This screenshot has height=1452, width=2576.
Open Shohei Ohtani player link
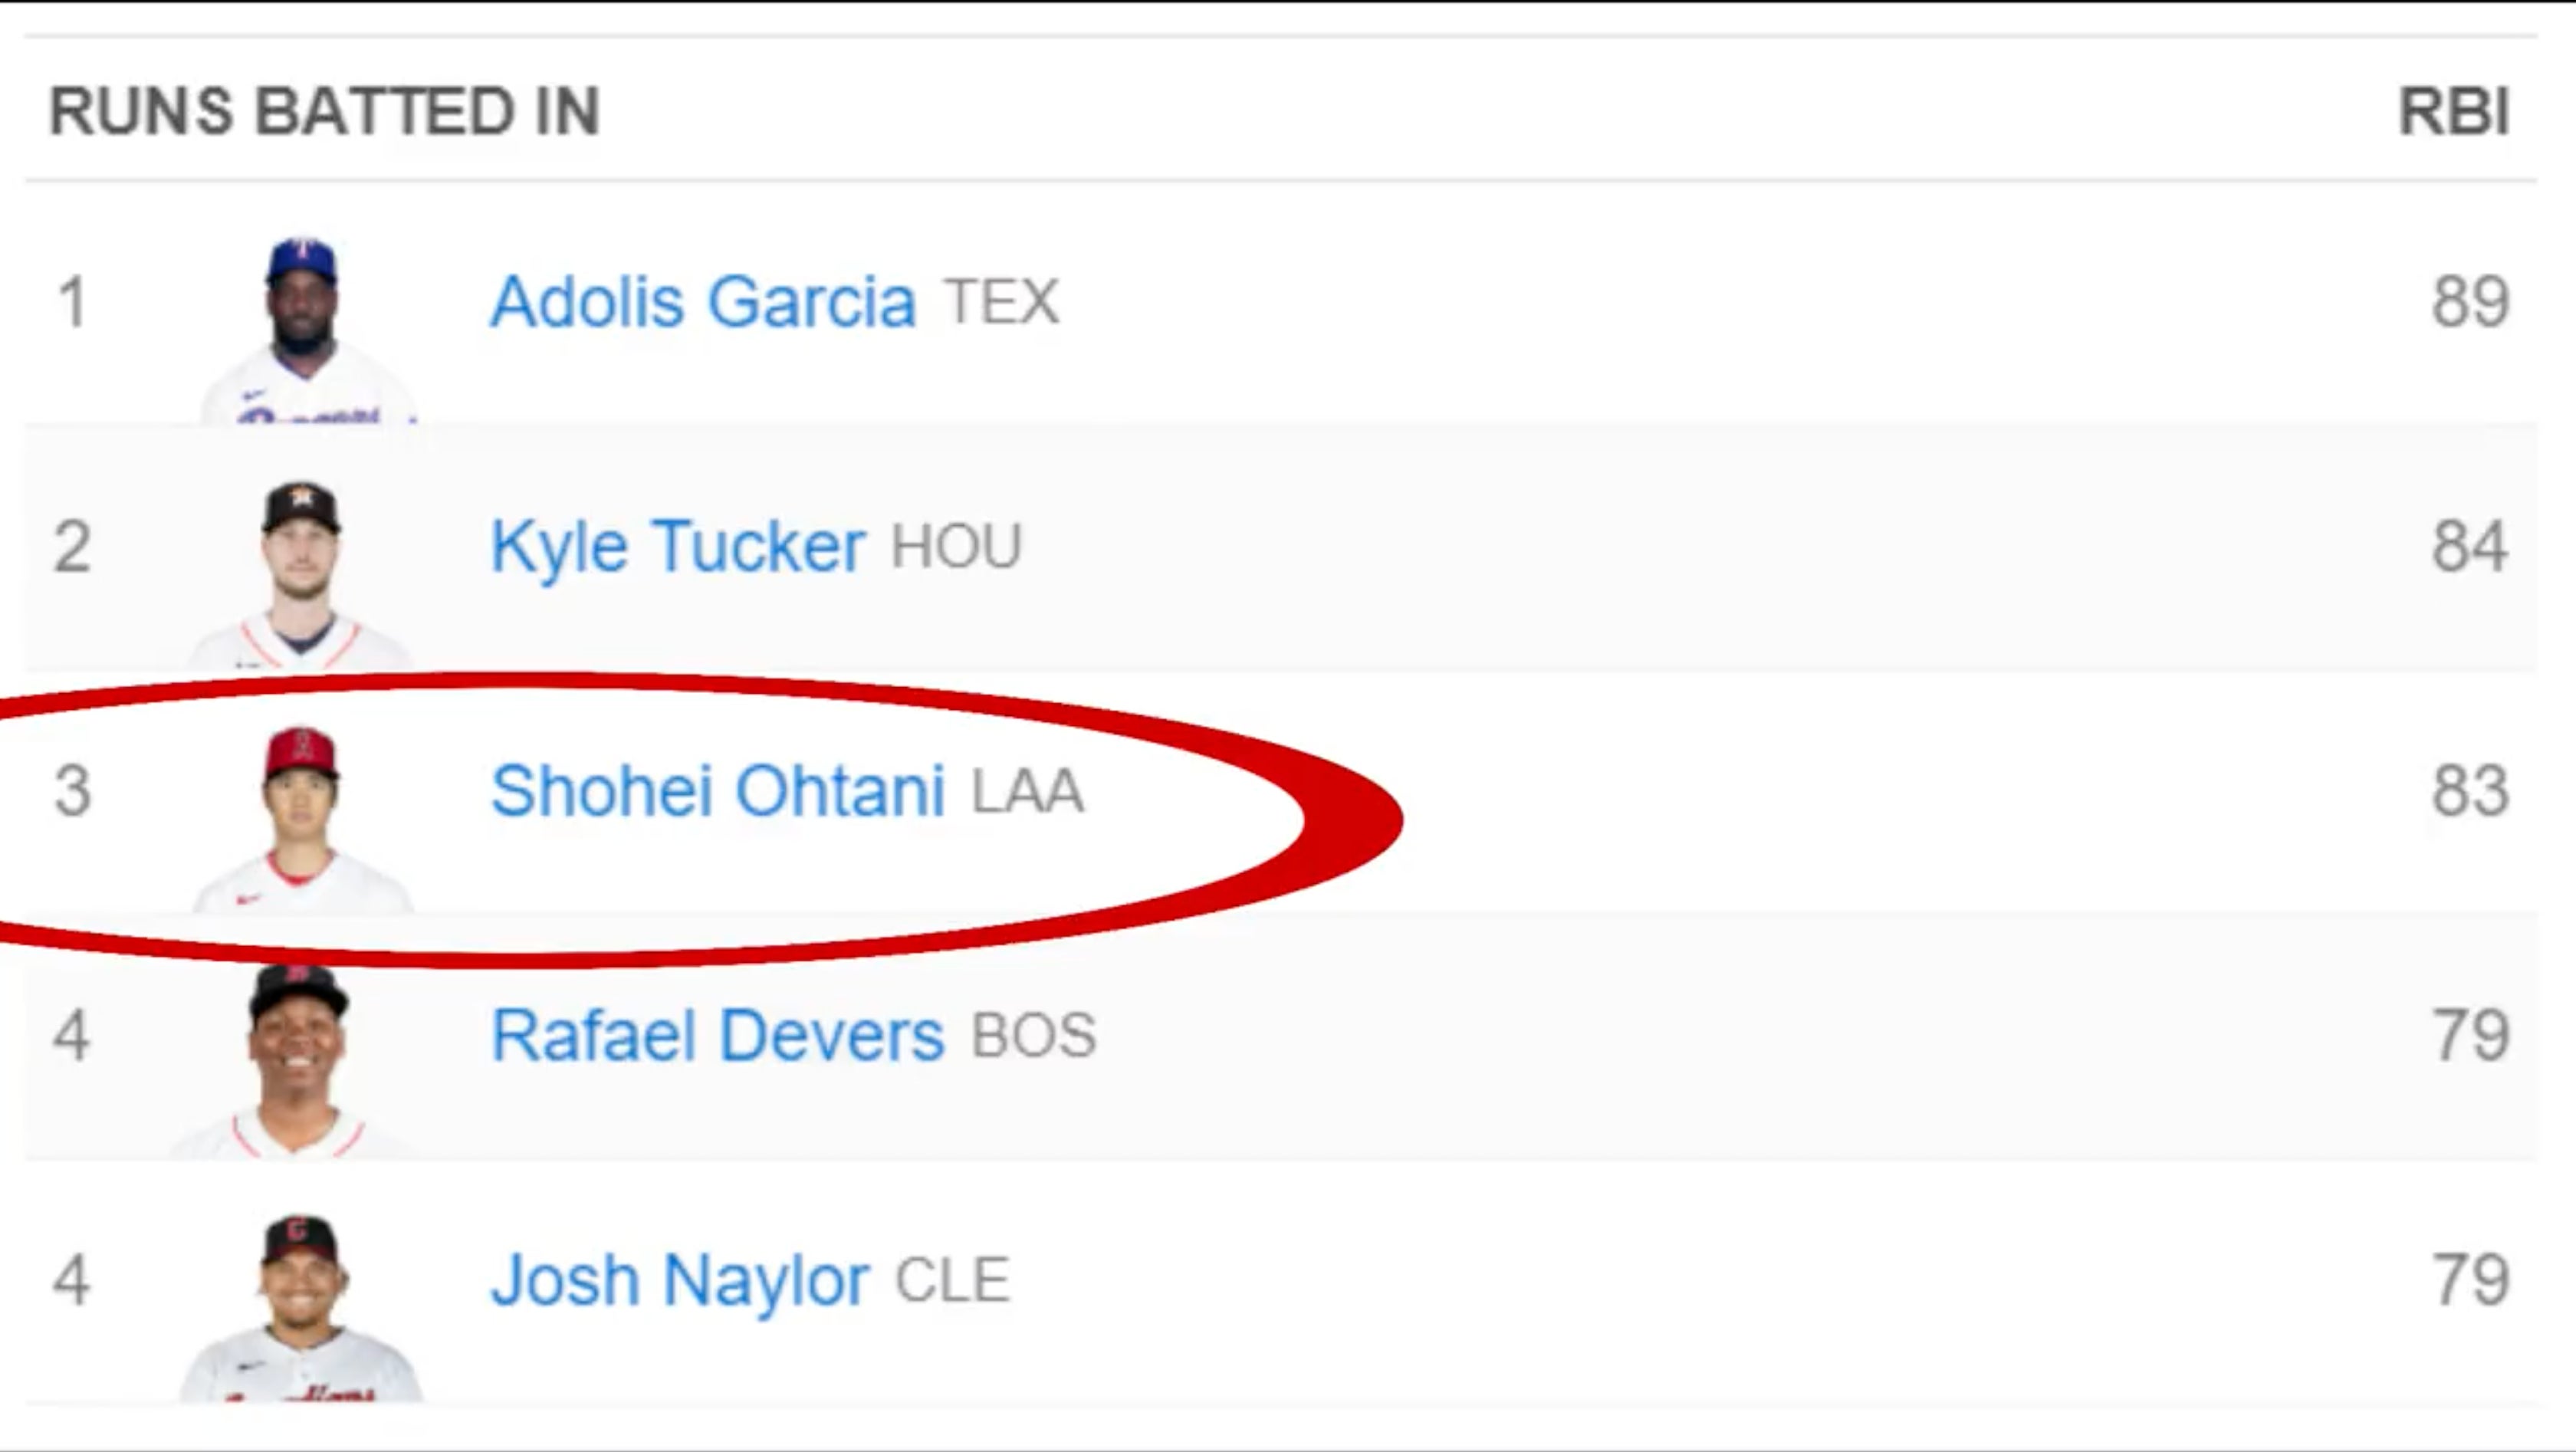click(717, 791)
